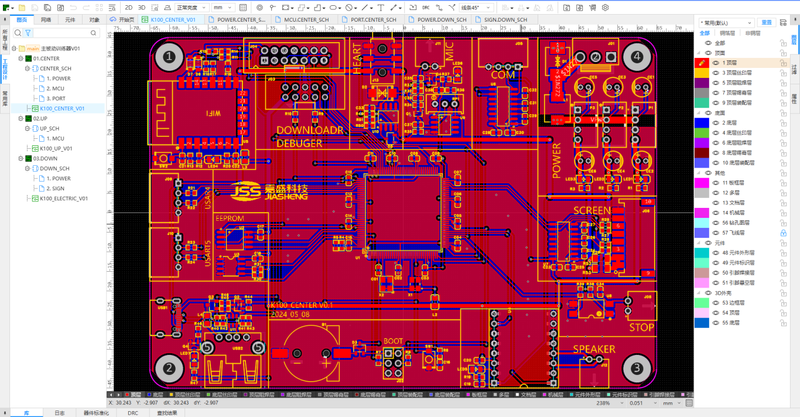800x417 pixels.
Task: Select K100_ELECTRIC_V01 in project tree
Action: coord(64,199)
